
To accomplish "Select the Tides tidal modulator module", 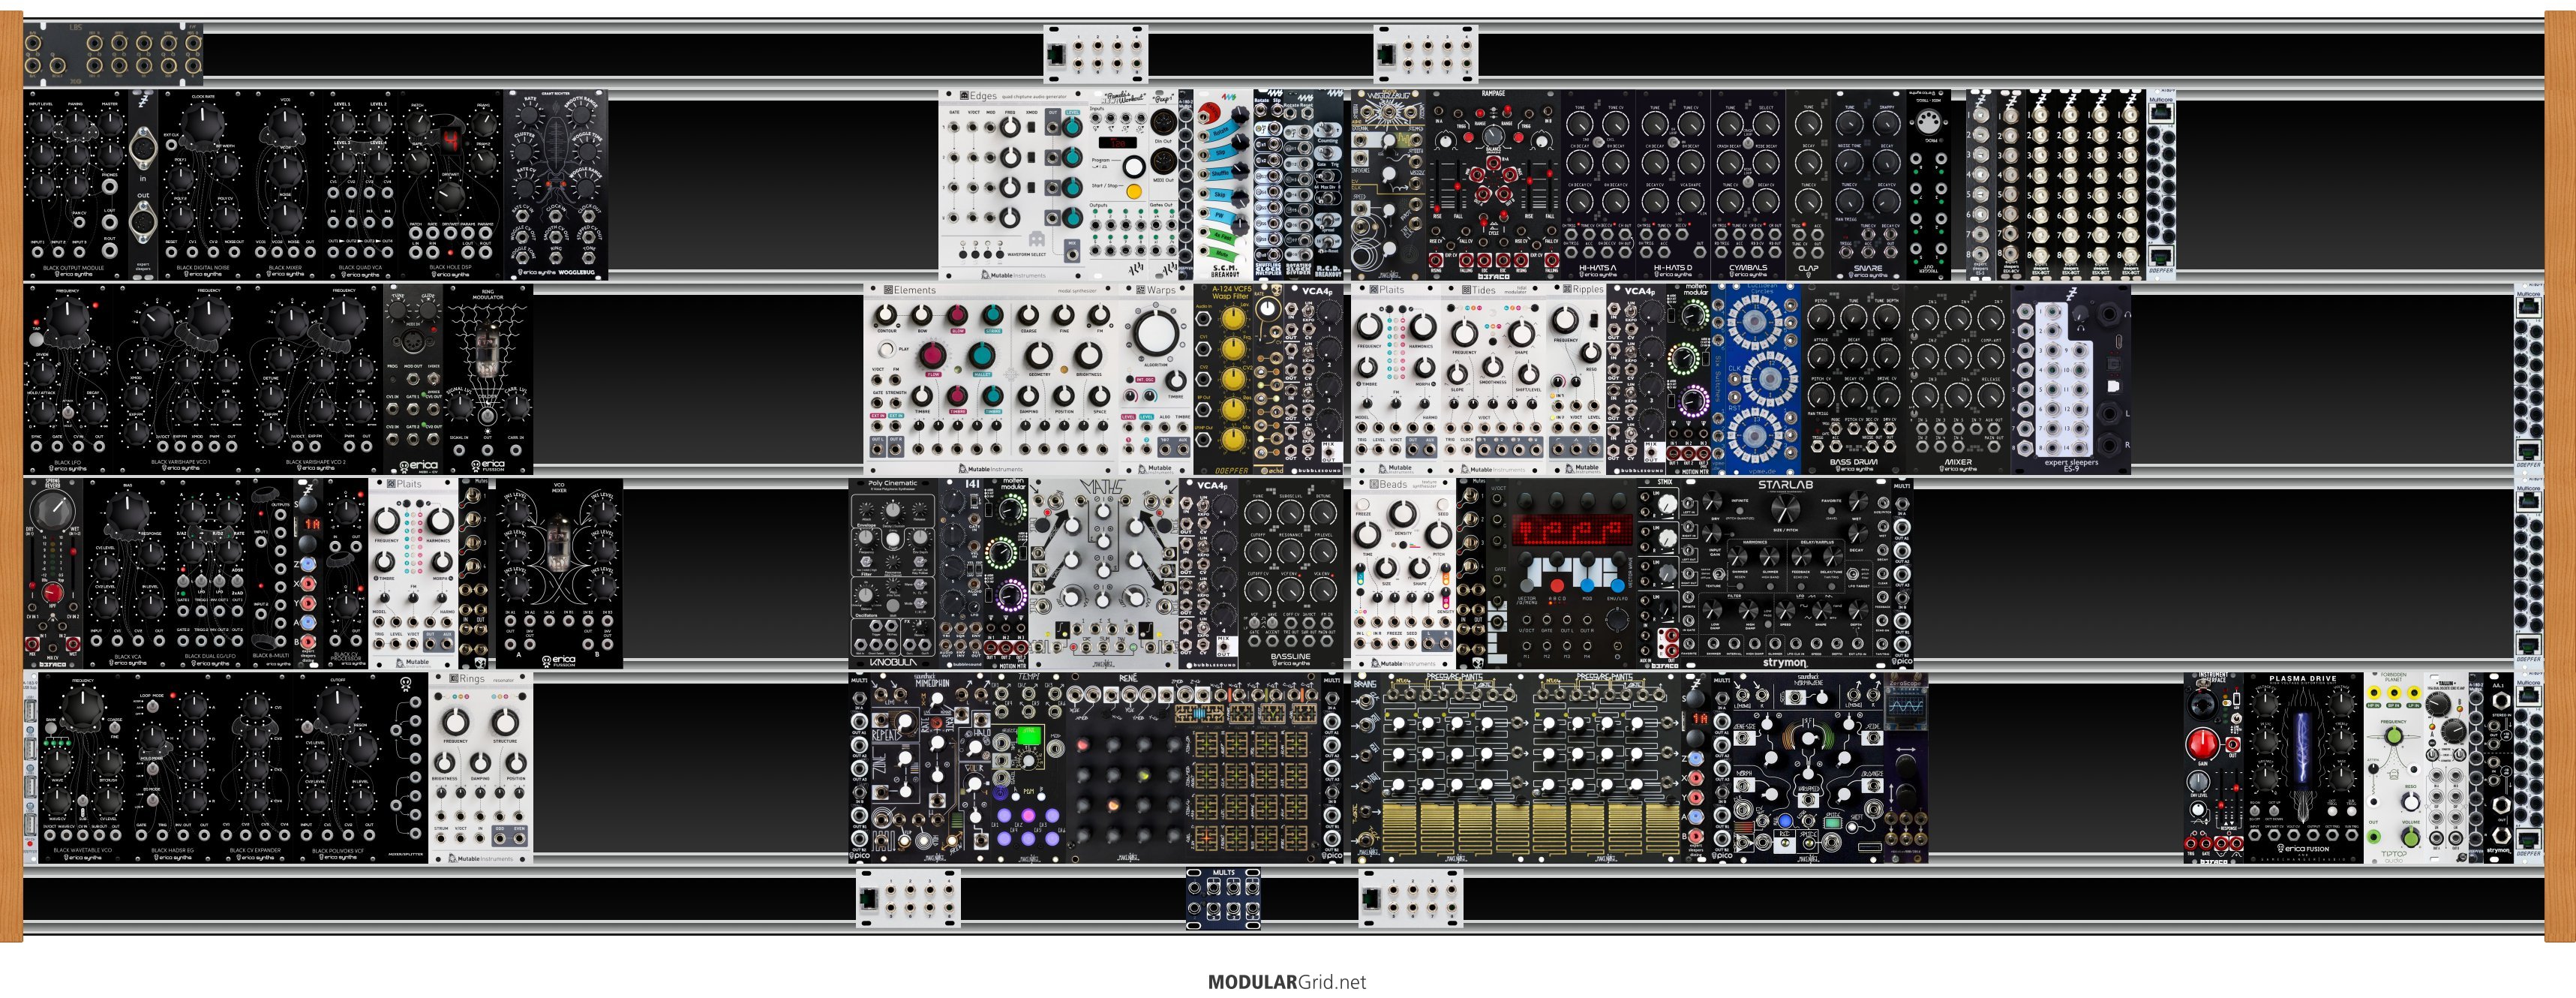I will tap(1493, 379).
